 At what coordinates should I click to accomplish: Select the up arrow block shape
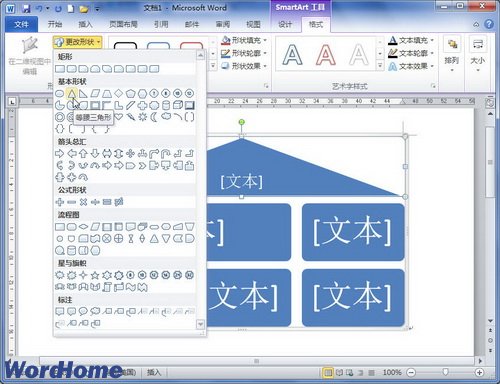83,154
